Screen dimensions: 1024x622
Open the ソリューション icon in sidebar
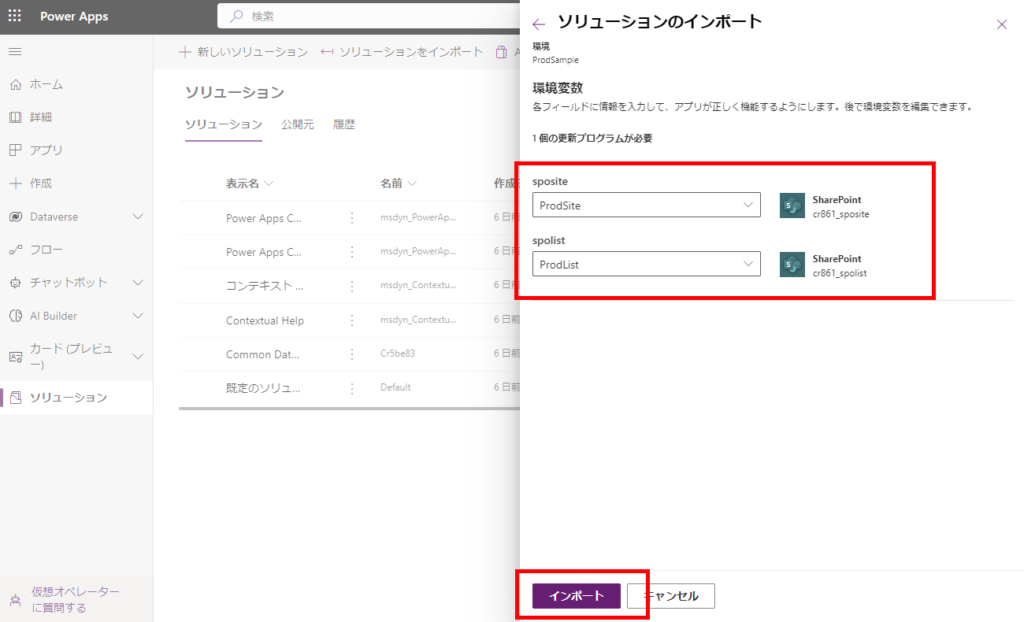click(x=16, y=397)
